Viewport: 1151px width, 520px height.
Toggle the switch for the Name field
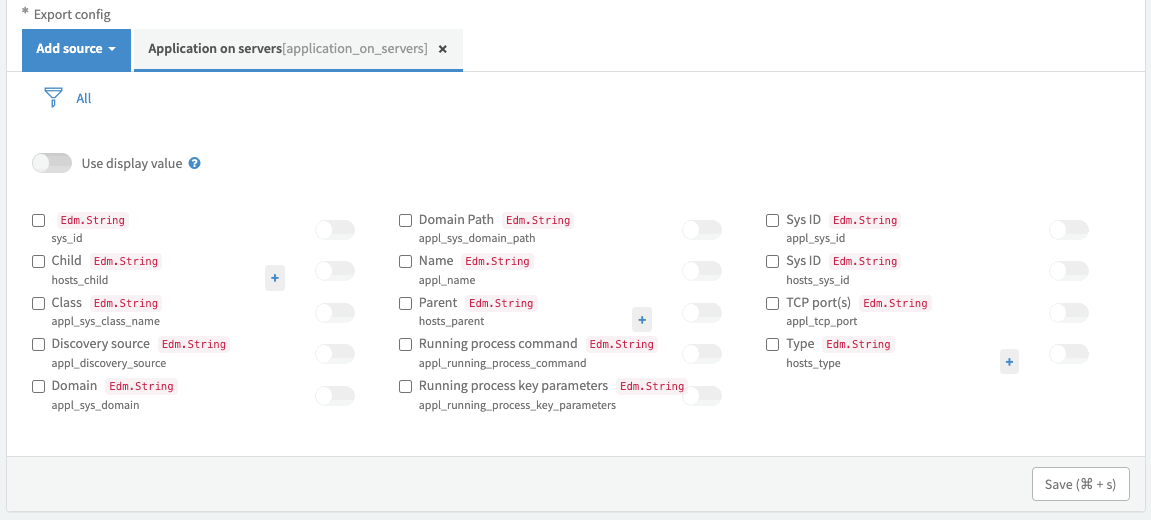[x=702, y=271]
